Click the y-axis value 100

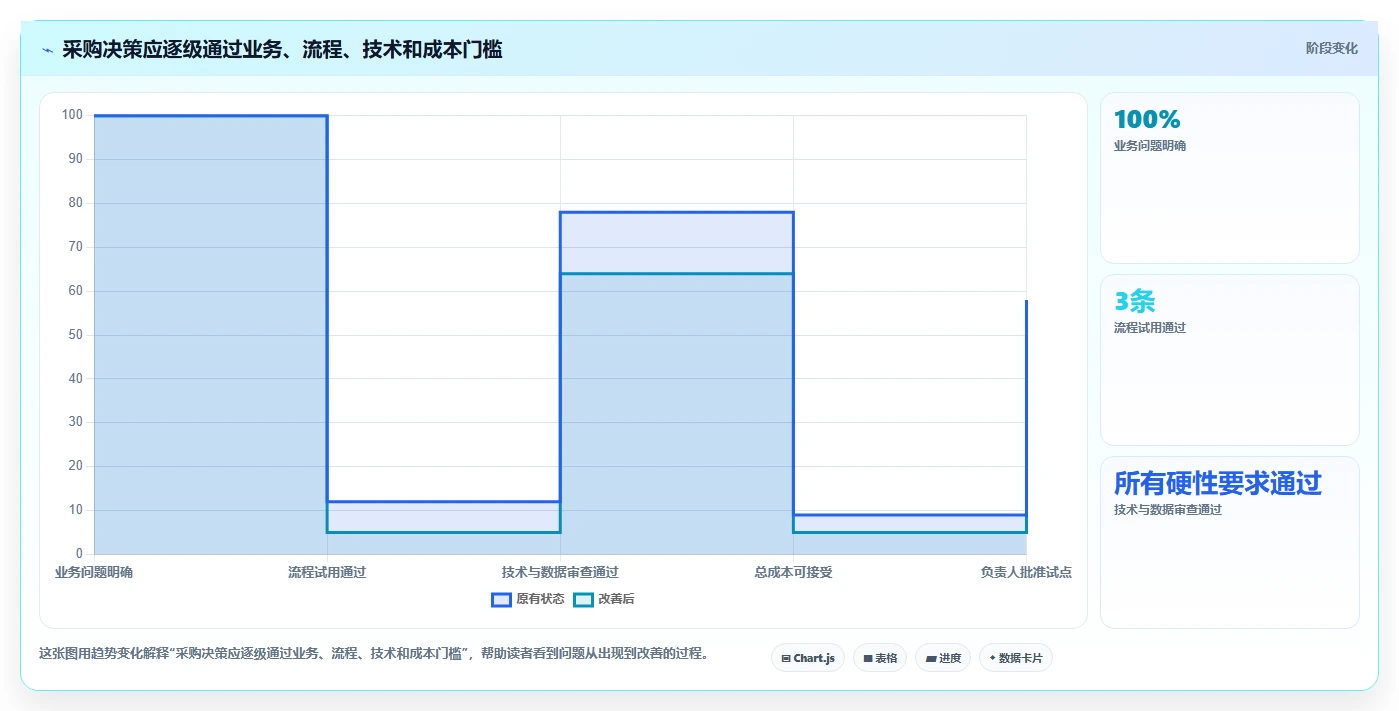click(x=72, y=115)
